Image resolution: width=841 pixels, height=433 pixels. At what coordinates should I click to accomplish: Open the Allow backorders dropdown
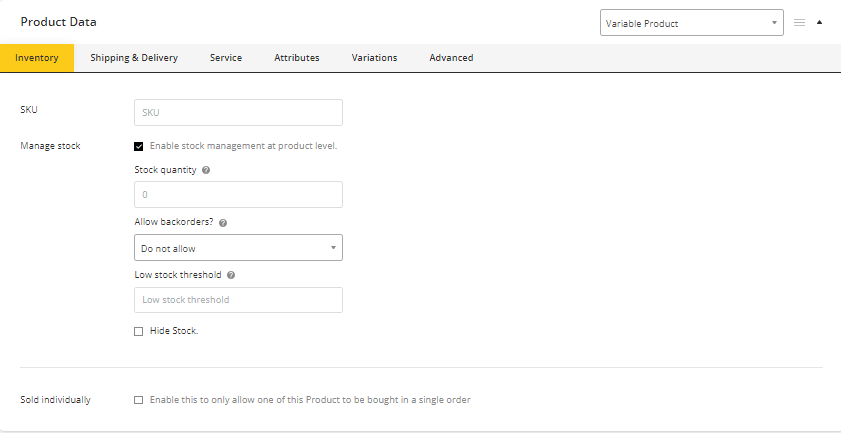[238, 247]
